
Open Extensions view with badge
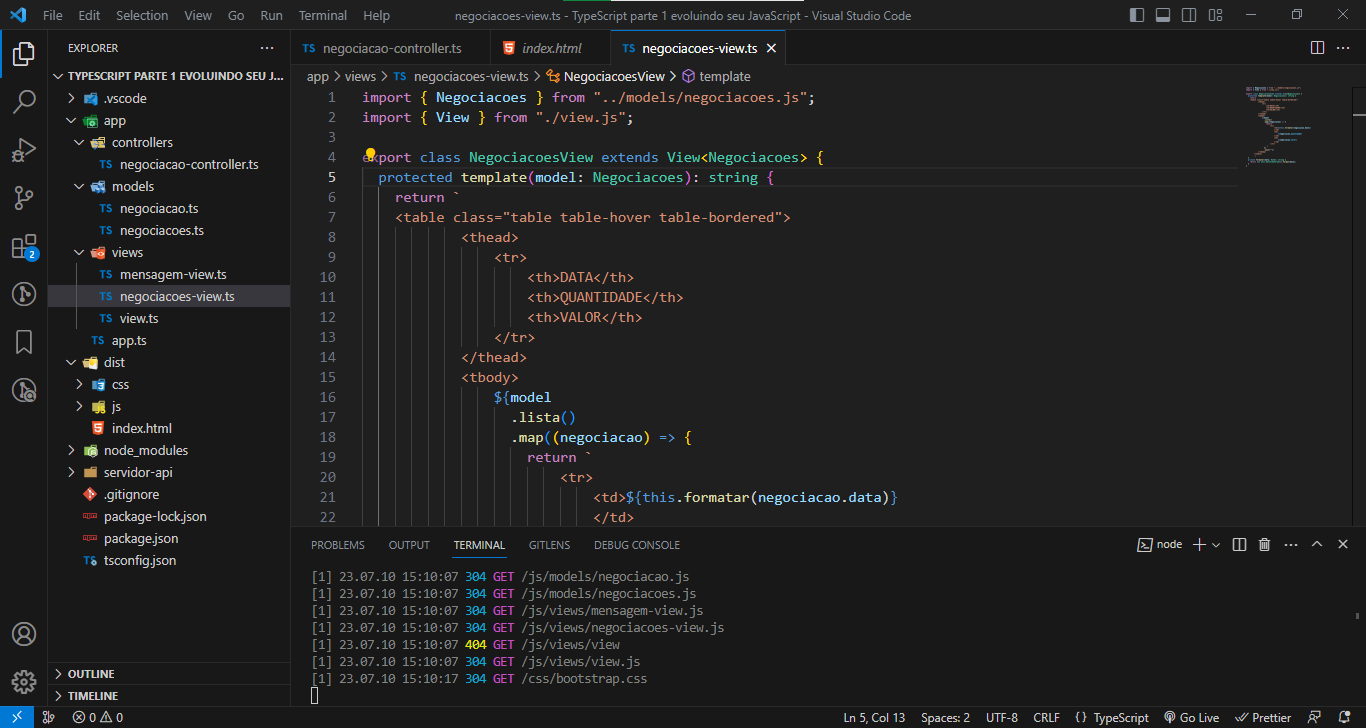pos(24,246)
